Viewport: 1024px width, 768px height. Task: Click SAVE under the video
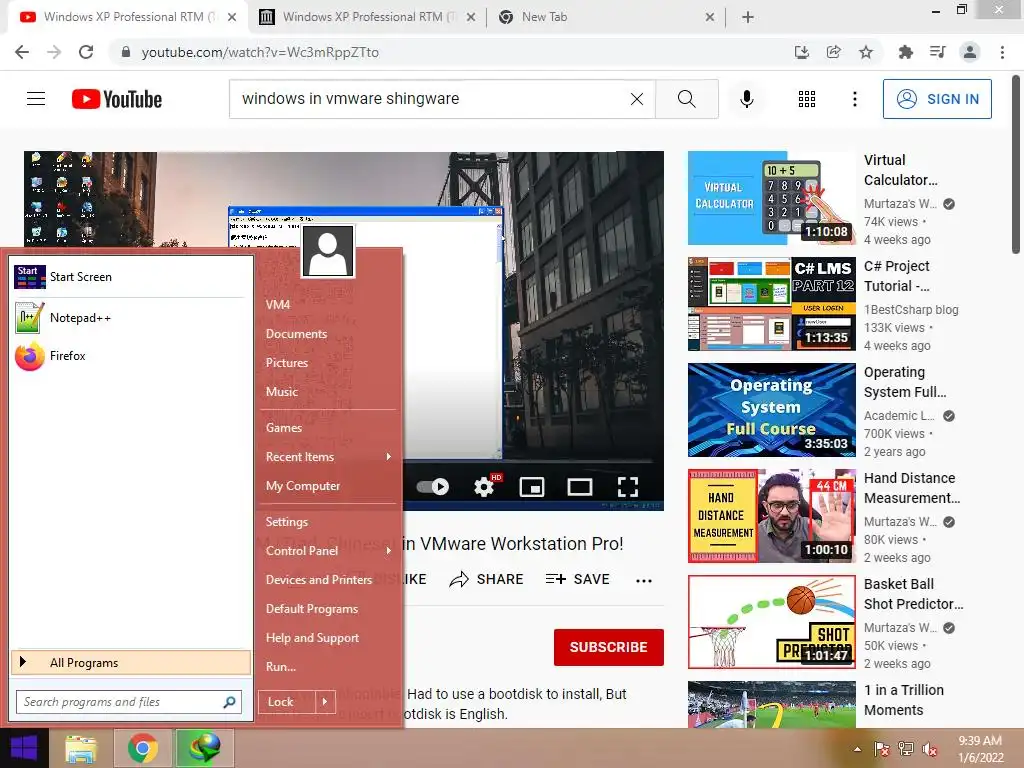[x=577, y=579]
